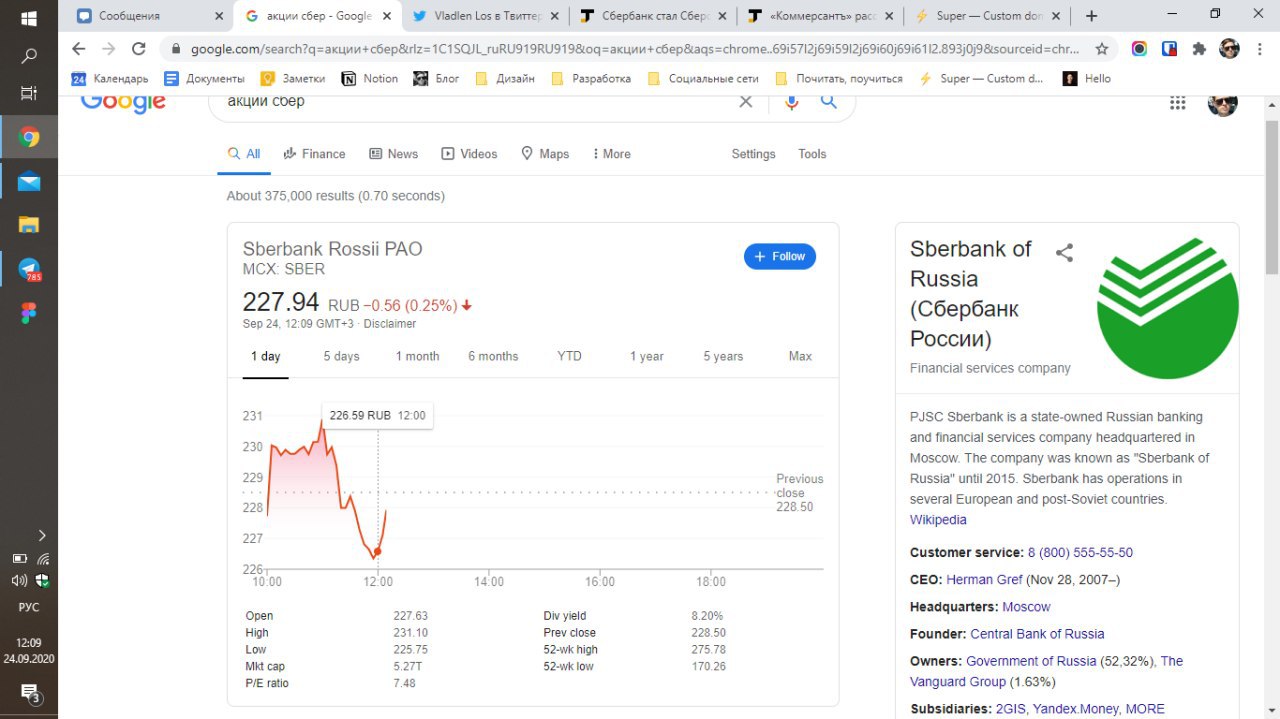
Task: Start voice search with the microphone icon
Action: click(x=792, y=101)
